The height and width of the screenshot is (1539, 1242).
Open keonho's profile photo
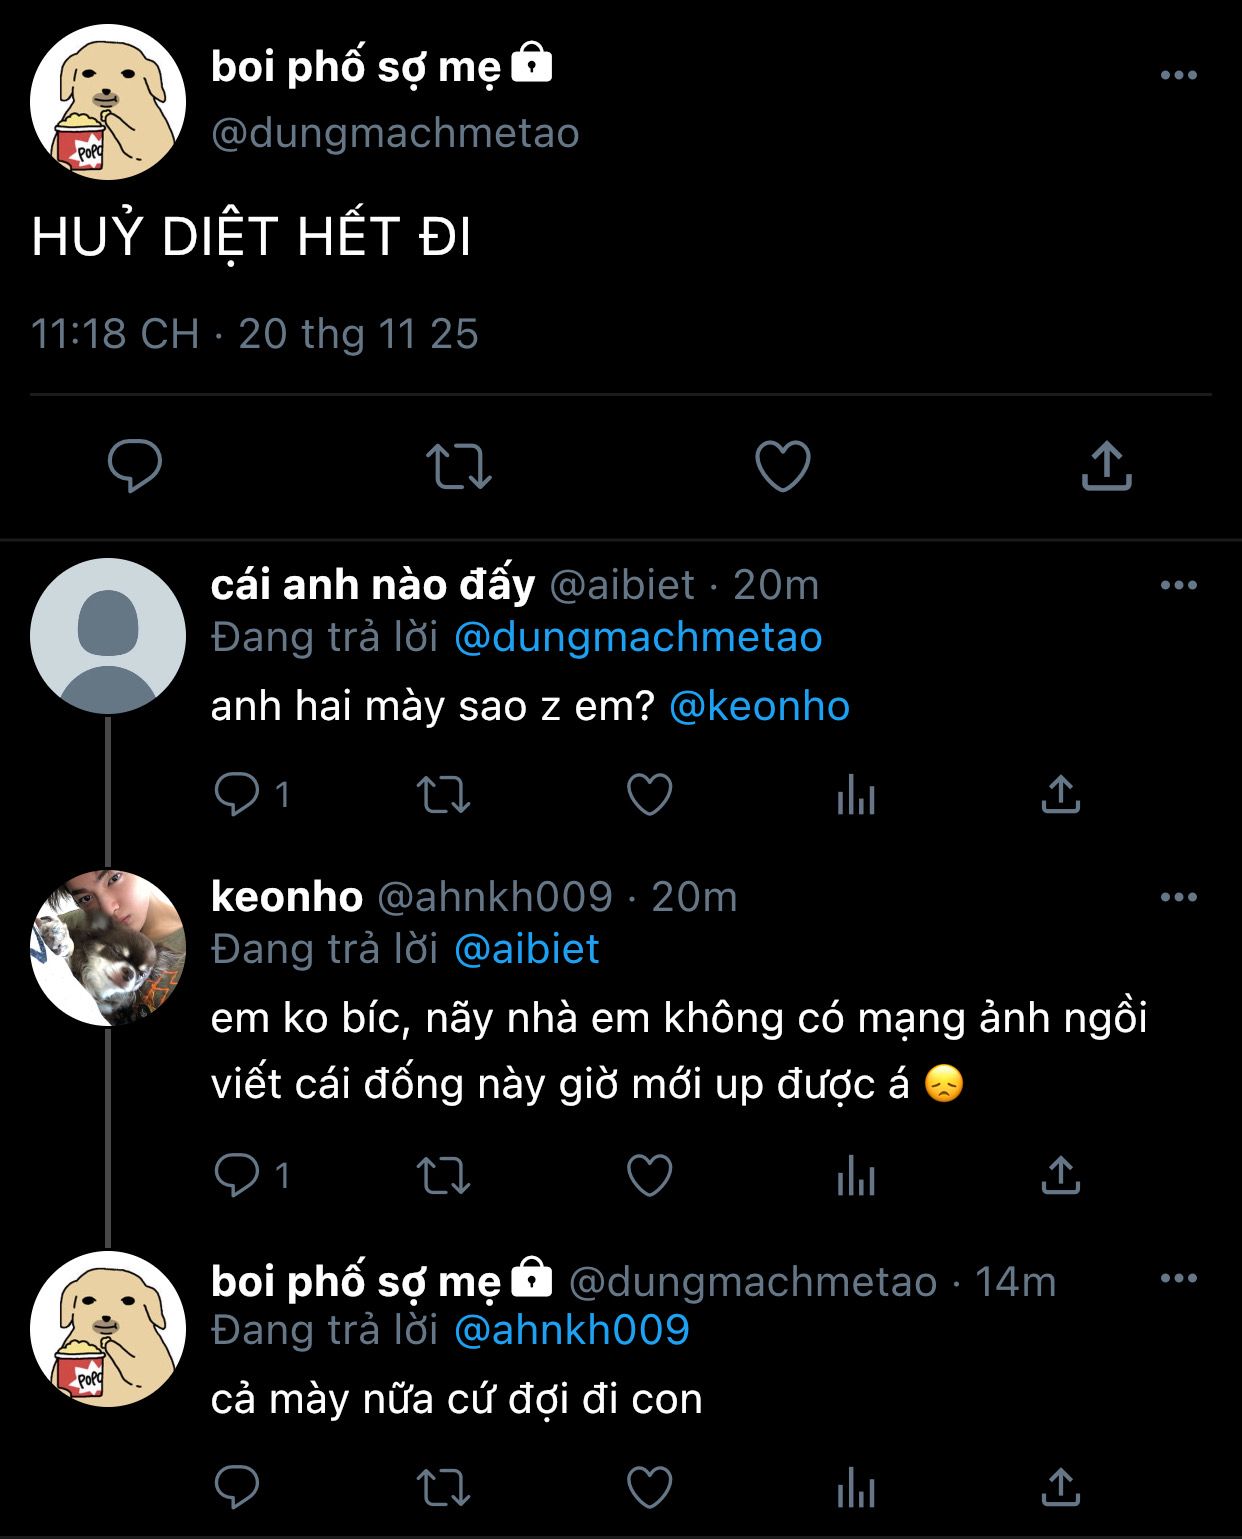108,947
